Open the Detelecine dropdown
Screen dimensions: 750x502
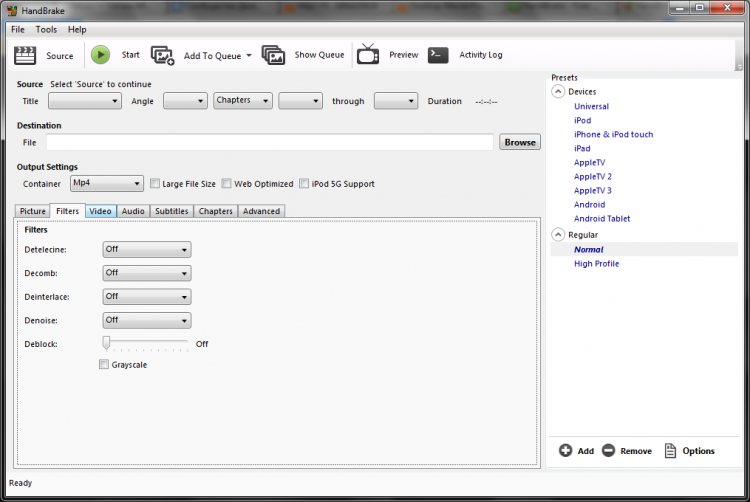(147, 250)
